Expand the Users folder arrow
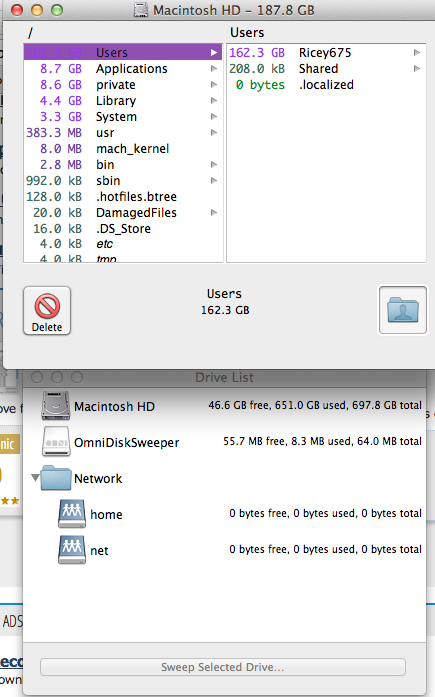 [x=214, y=52]
